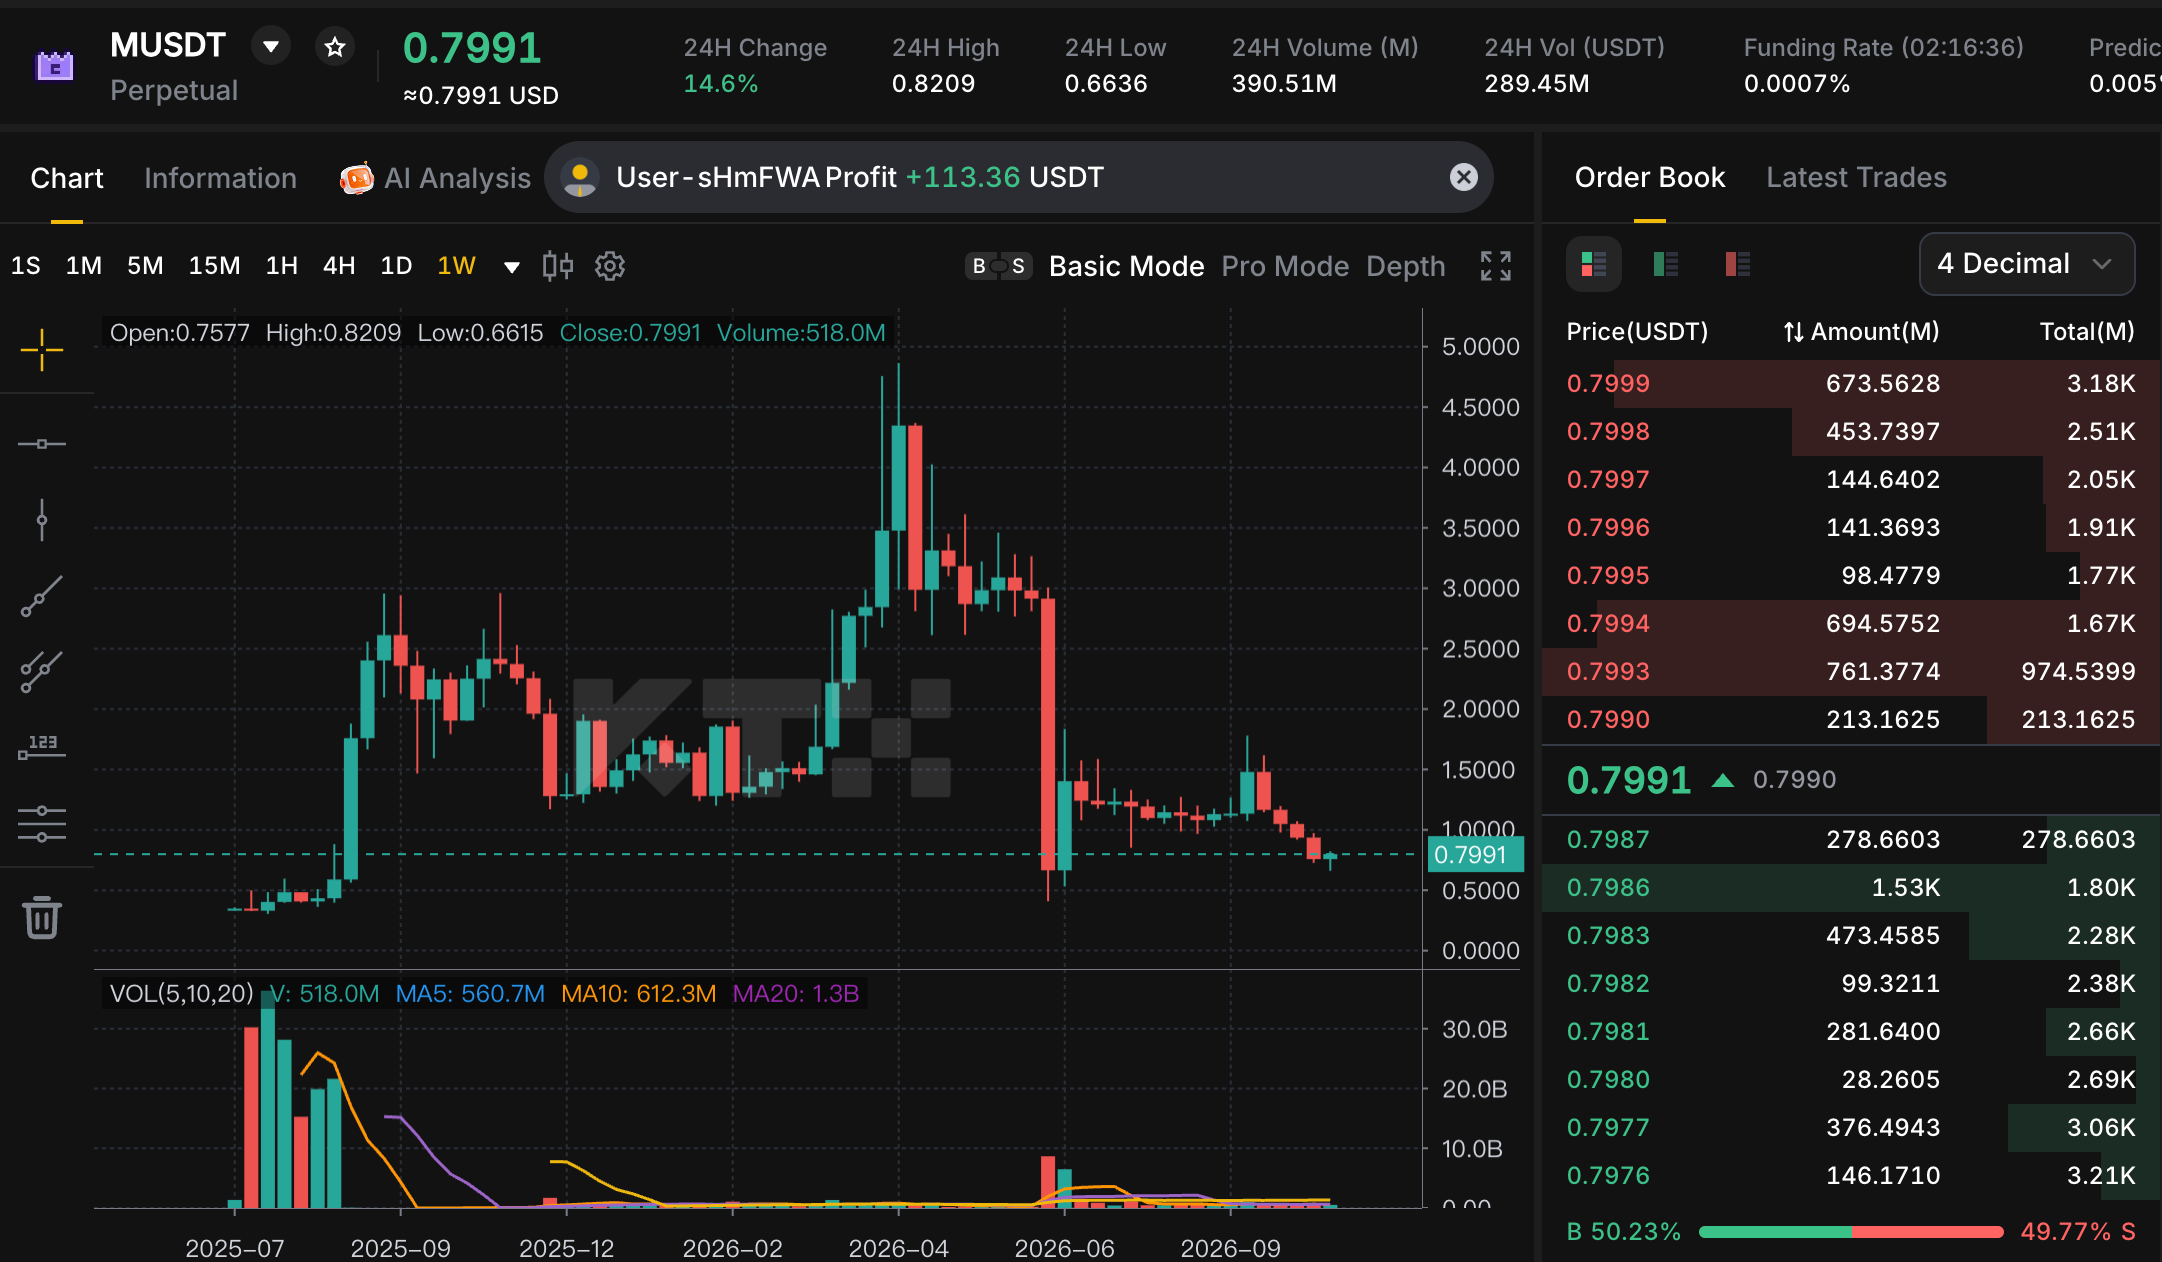Screen dimensions: 2162x1262
Task: Select the 5M timeframe
Action: click(145, 265)
